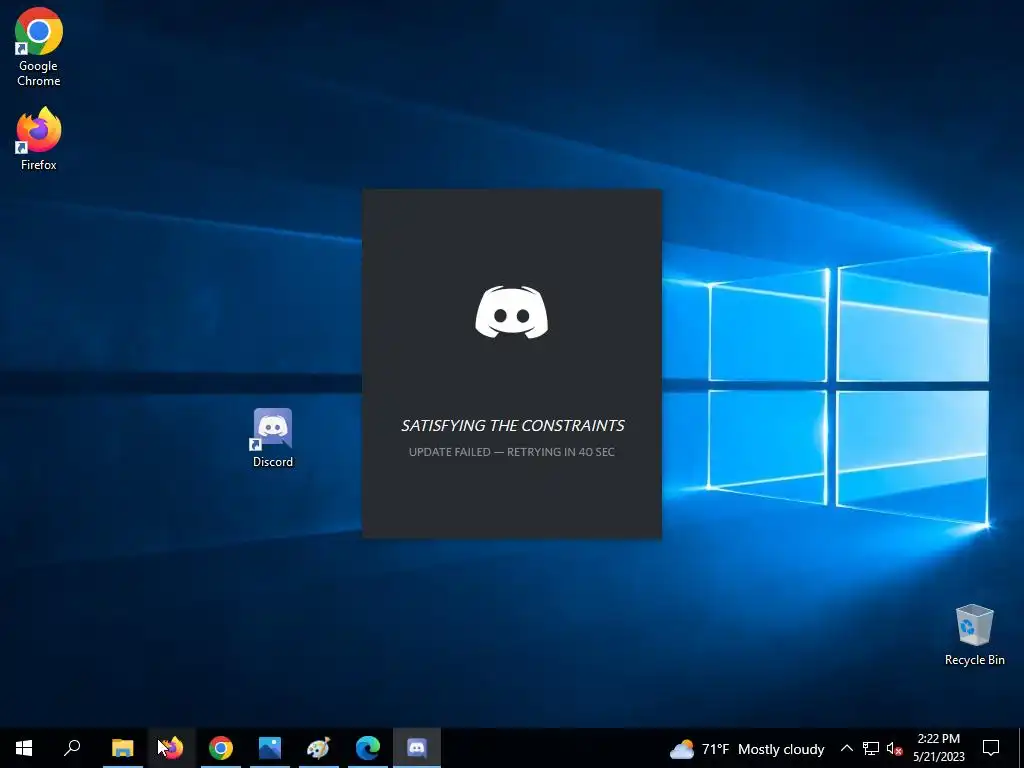The height and width of the screenshot is (768, 1024).
Task: Click the muted volume tray icon
Action: click(894, 748)
